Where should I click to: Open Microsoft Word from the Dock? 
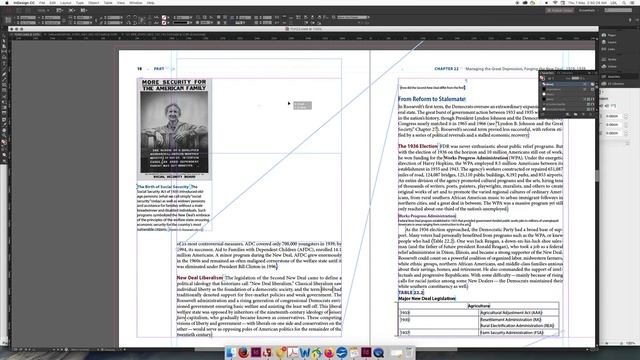tap(304, 352)
